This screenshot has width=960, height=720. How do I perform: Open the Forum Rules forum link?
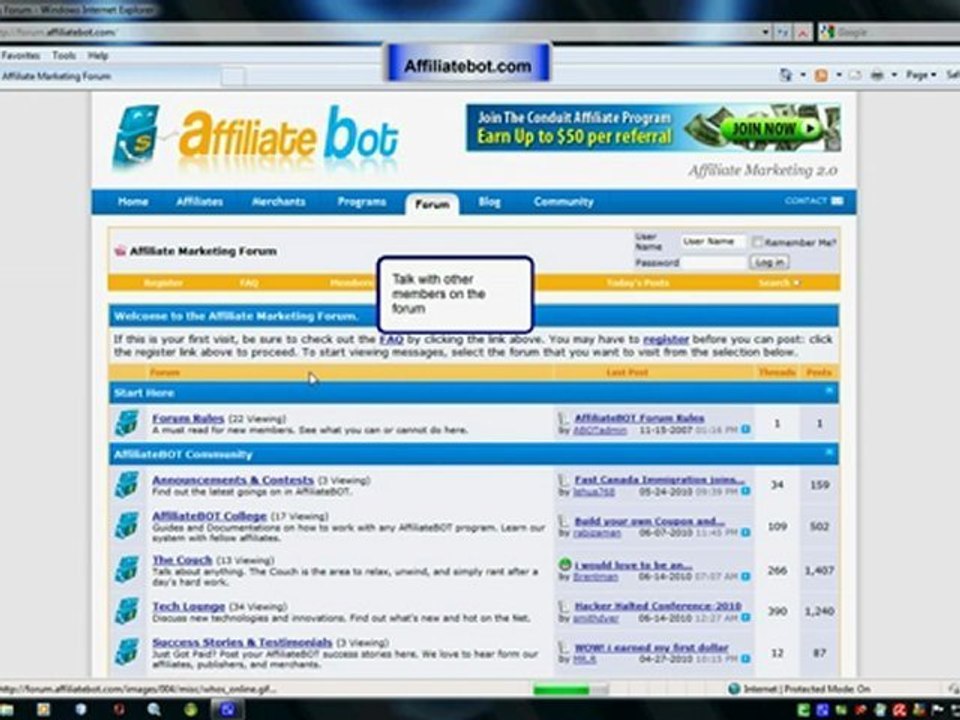[188, 418]
